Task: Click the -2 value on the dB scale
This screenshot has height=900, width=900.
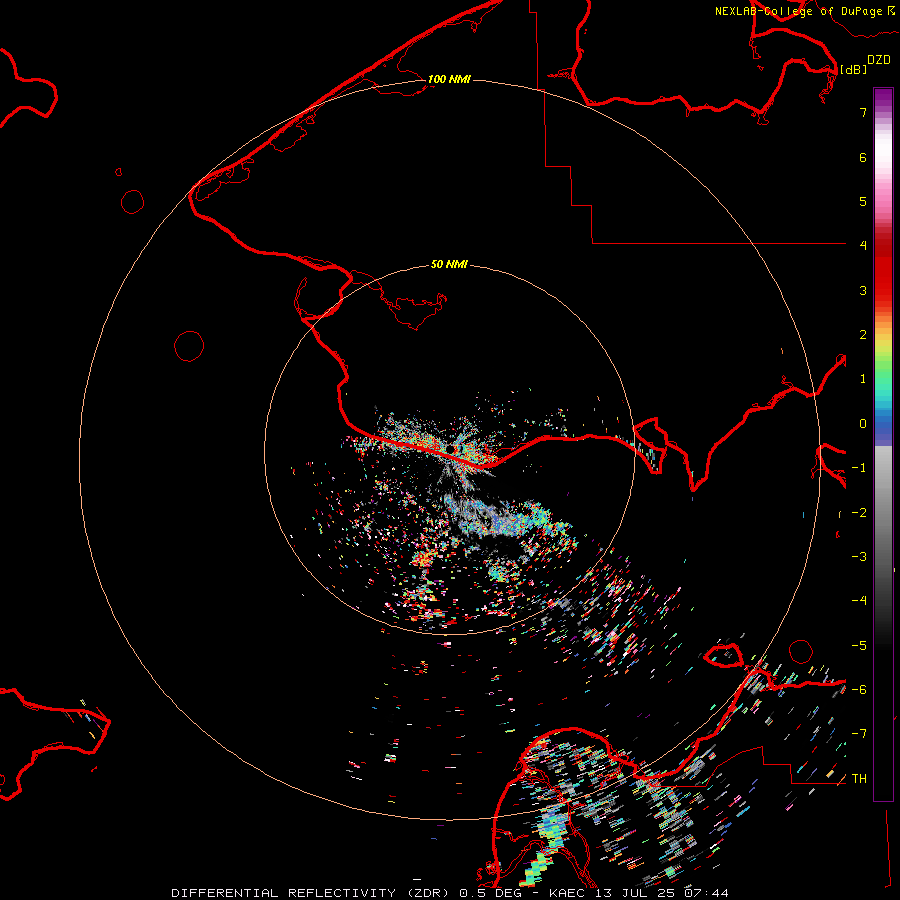Action: (859, 512)
